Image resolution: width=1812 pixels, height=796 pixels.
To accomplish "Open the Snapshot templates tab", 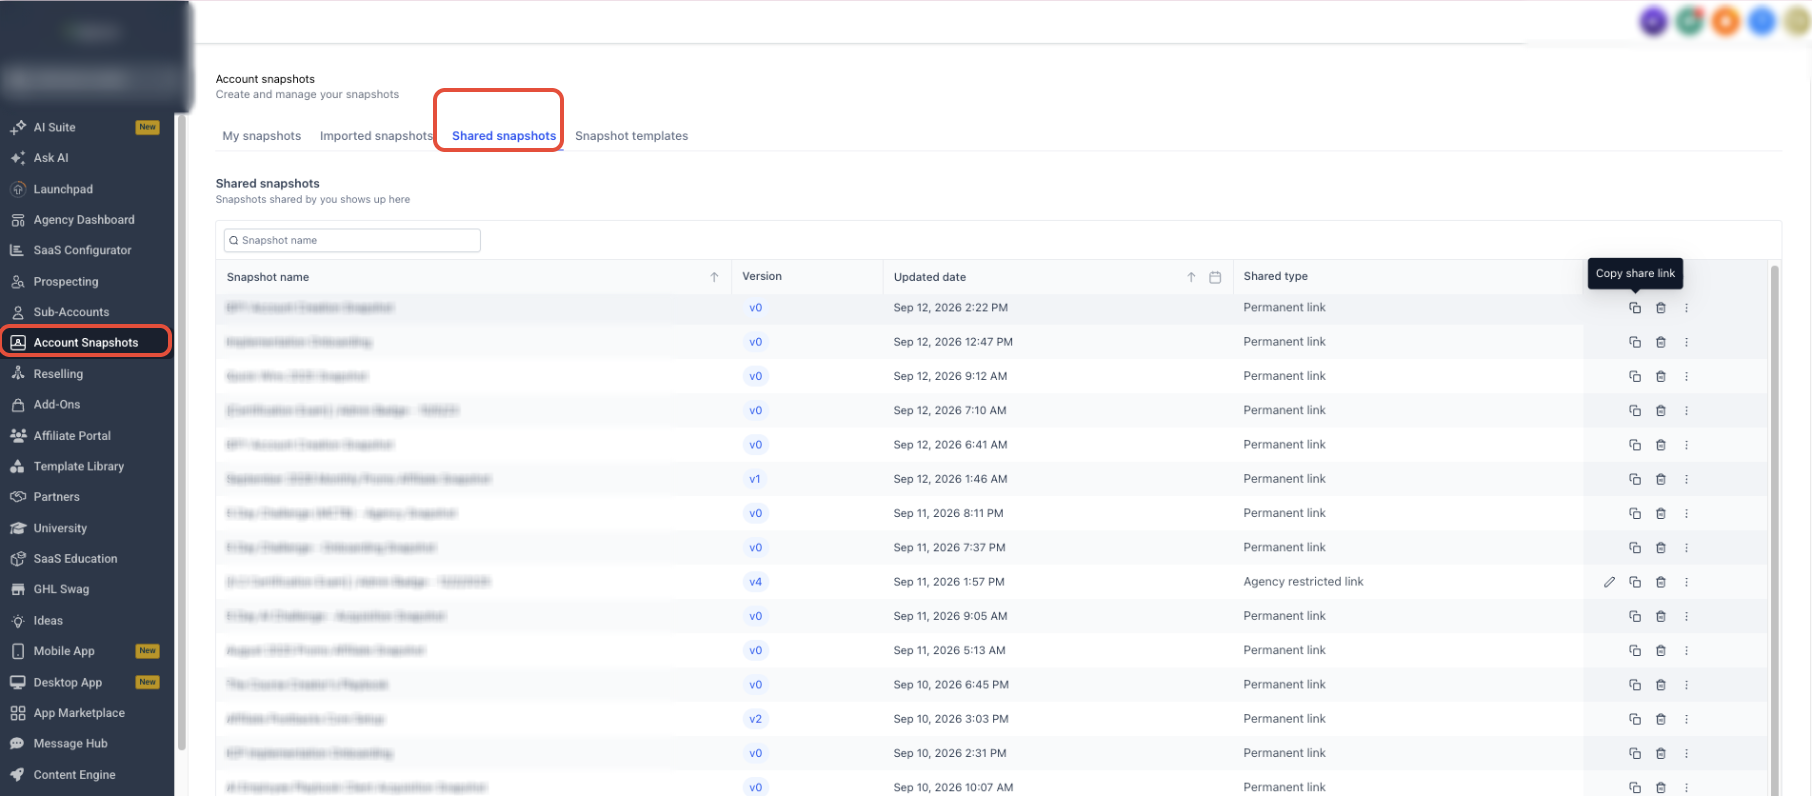I will point(631,136).
